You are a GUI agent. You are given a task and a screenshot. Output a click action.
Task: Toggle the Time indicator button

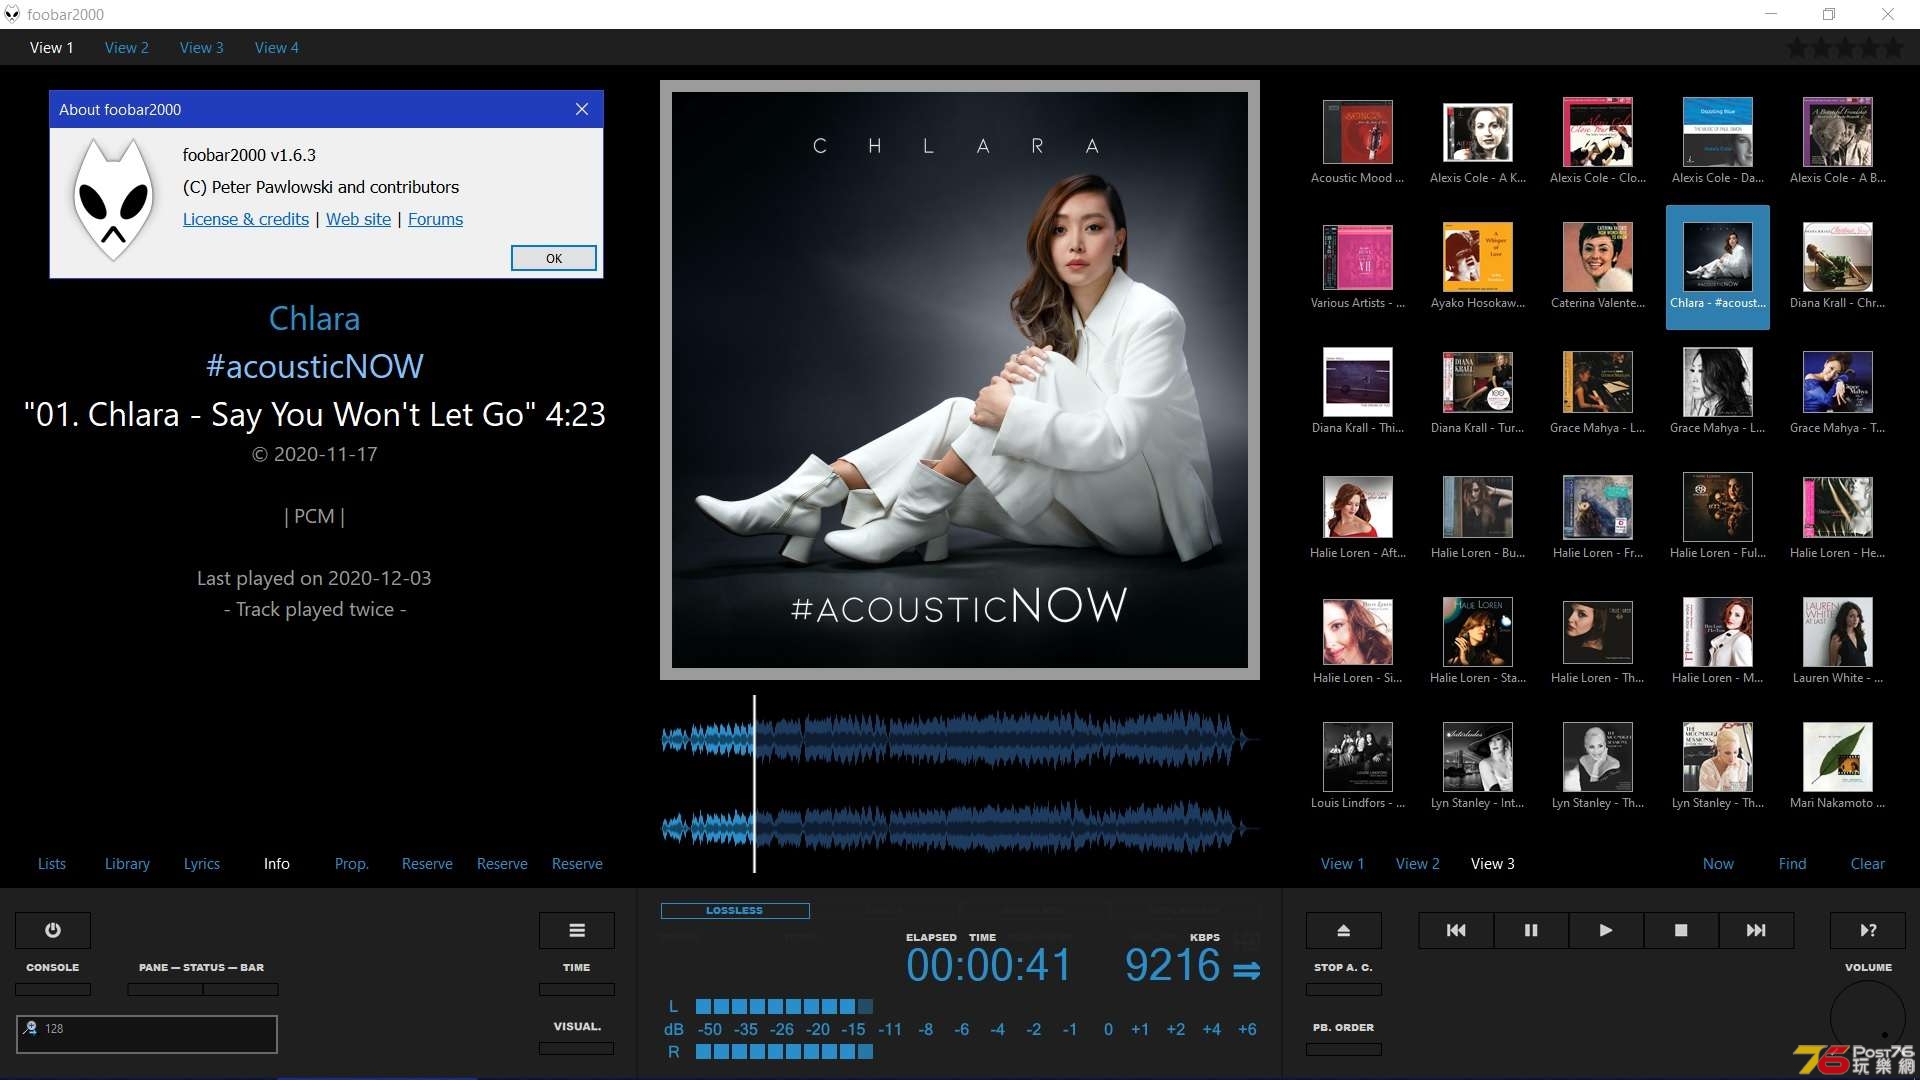click(x=577, y=990)
